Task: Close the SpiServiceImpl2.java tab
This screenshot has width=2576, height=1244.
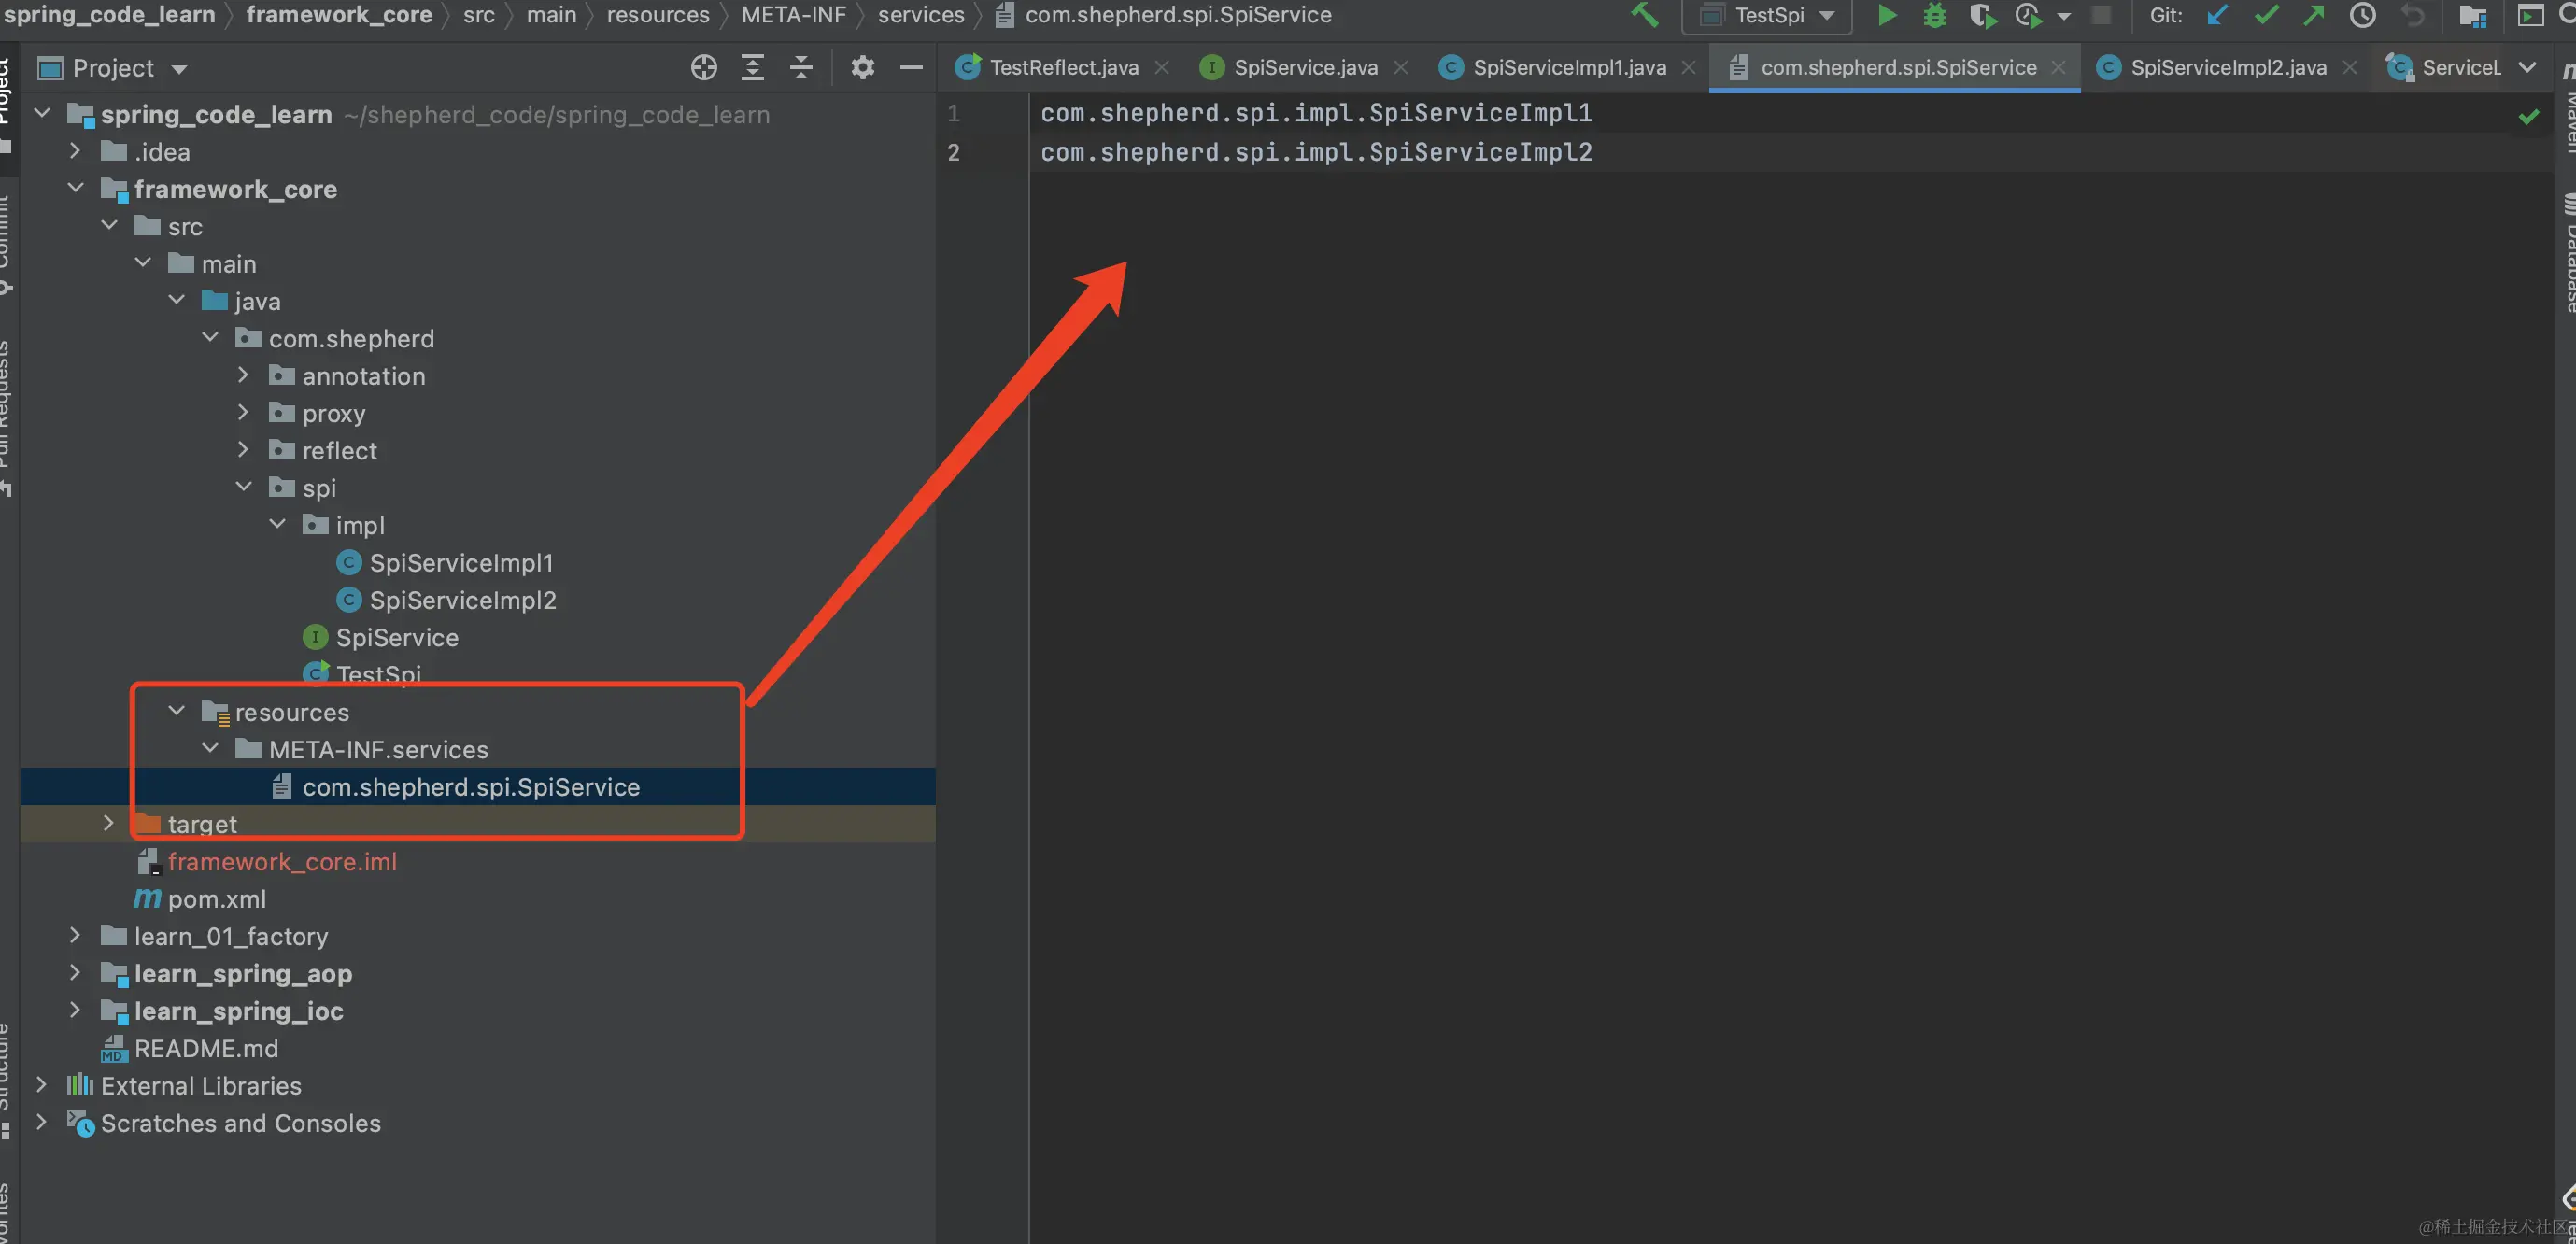Action: 2350,67
